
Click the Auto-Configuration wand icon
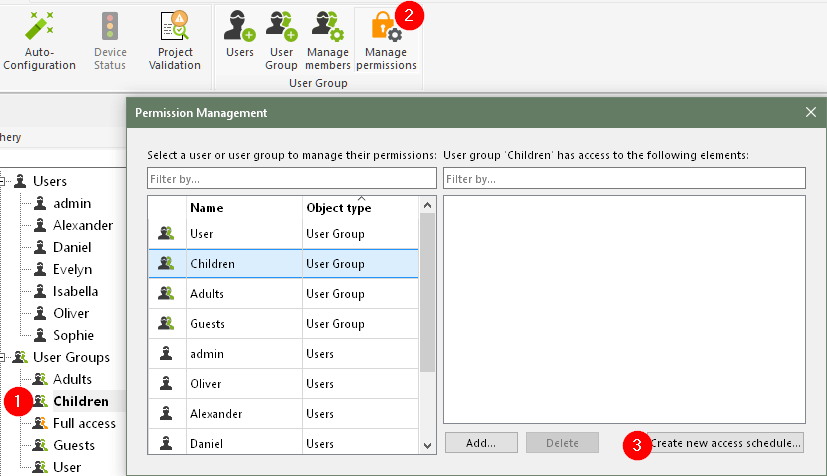40,26
